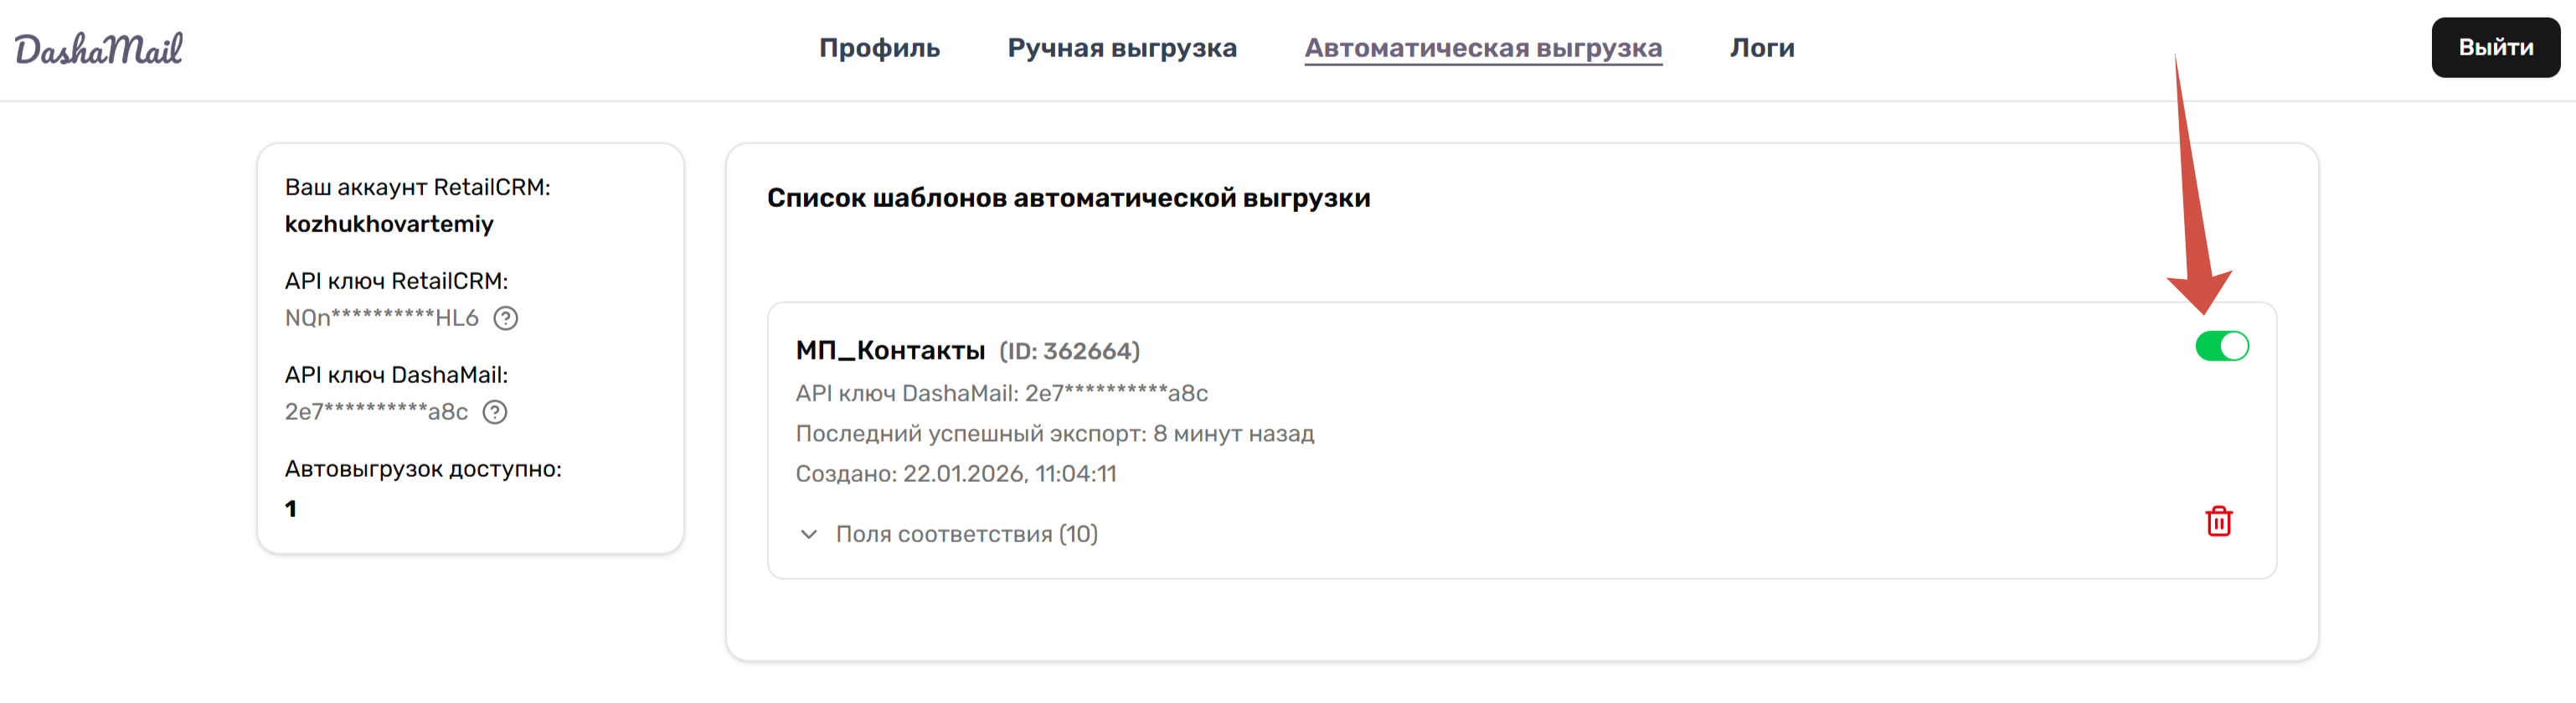Delete the МП_Контакты template with the trash icon

(2218, 521)
